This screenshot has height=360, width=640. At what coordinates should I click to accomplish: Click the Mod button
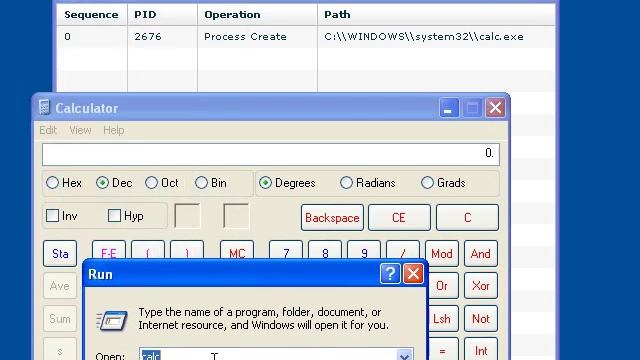coord(442,253)
